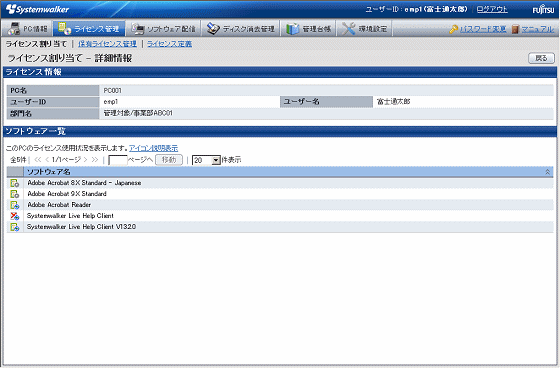Open ディスク消去管理 tab
The height and width of the screenshot is (368, 560).
(x=241, y=29)
